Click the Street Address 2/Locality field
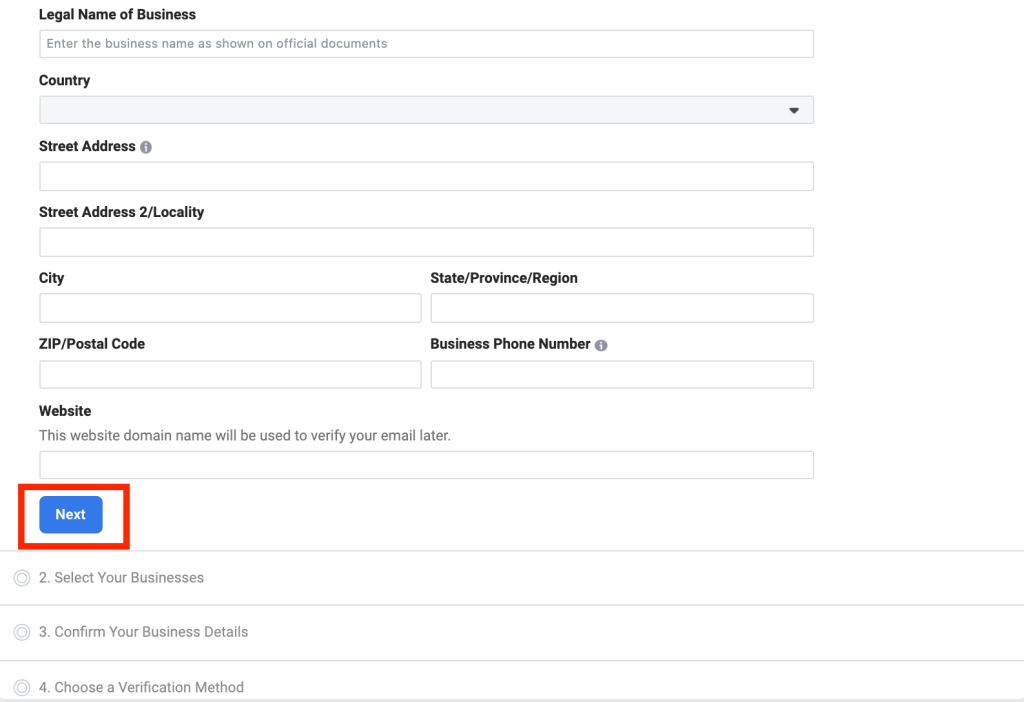Viewport: 1024px width, 702px height. [426, 242]
